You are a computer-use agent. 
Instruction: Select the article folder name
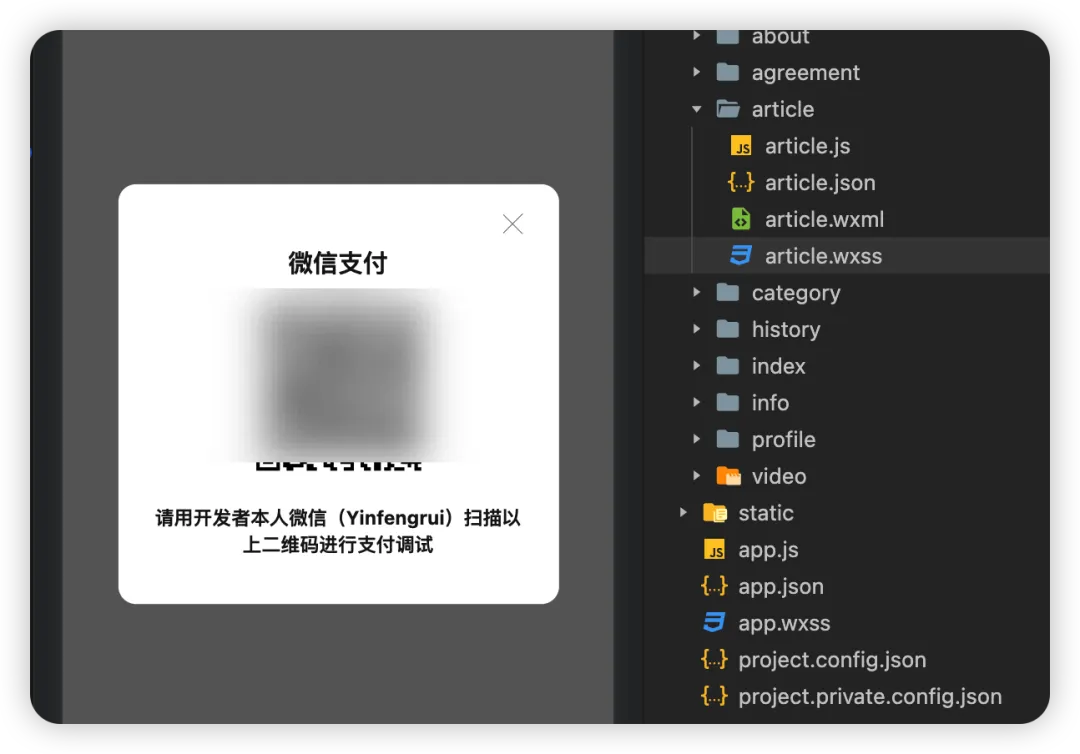point(782,109)
